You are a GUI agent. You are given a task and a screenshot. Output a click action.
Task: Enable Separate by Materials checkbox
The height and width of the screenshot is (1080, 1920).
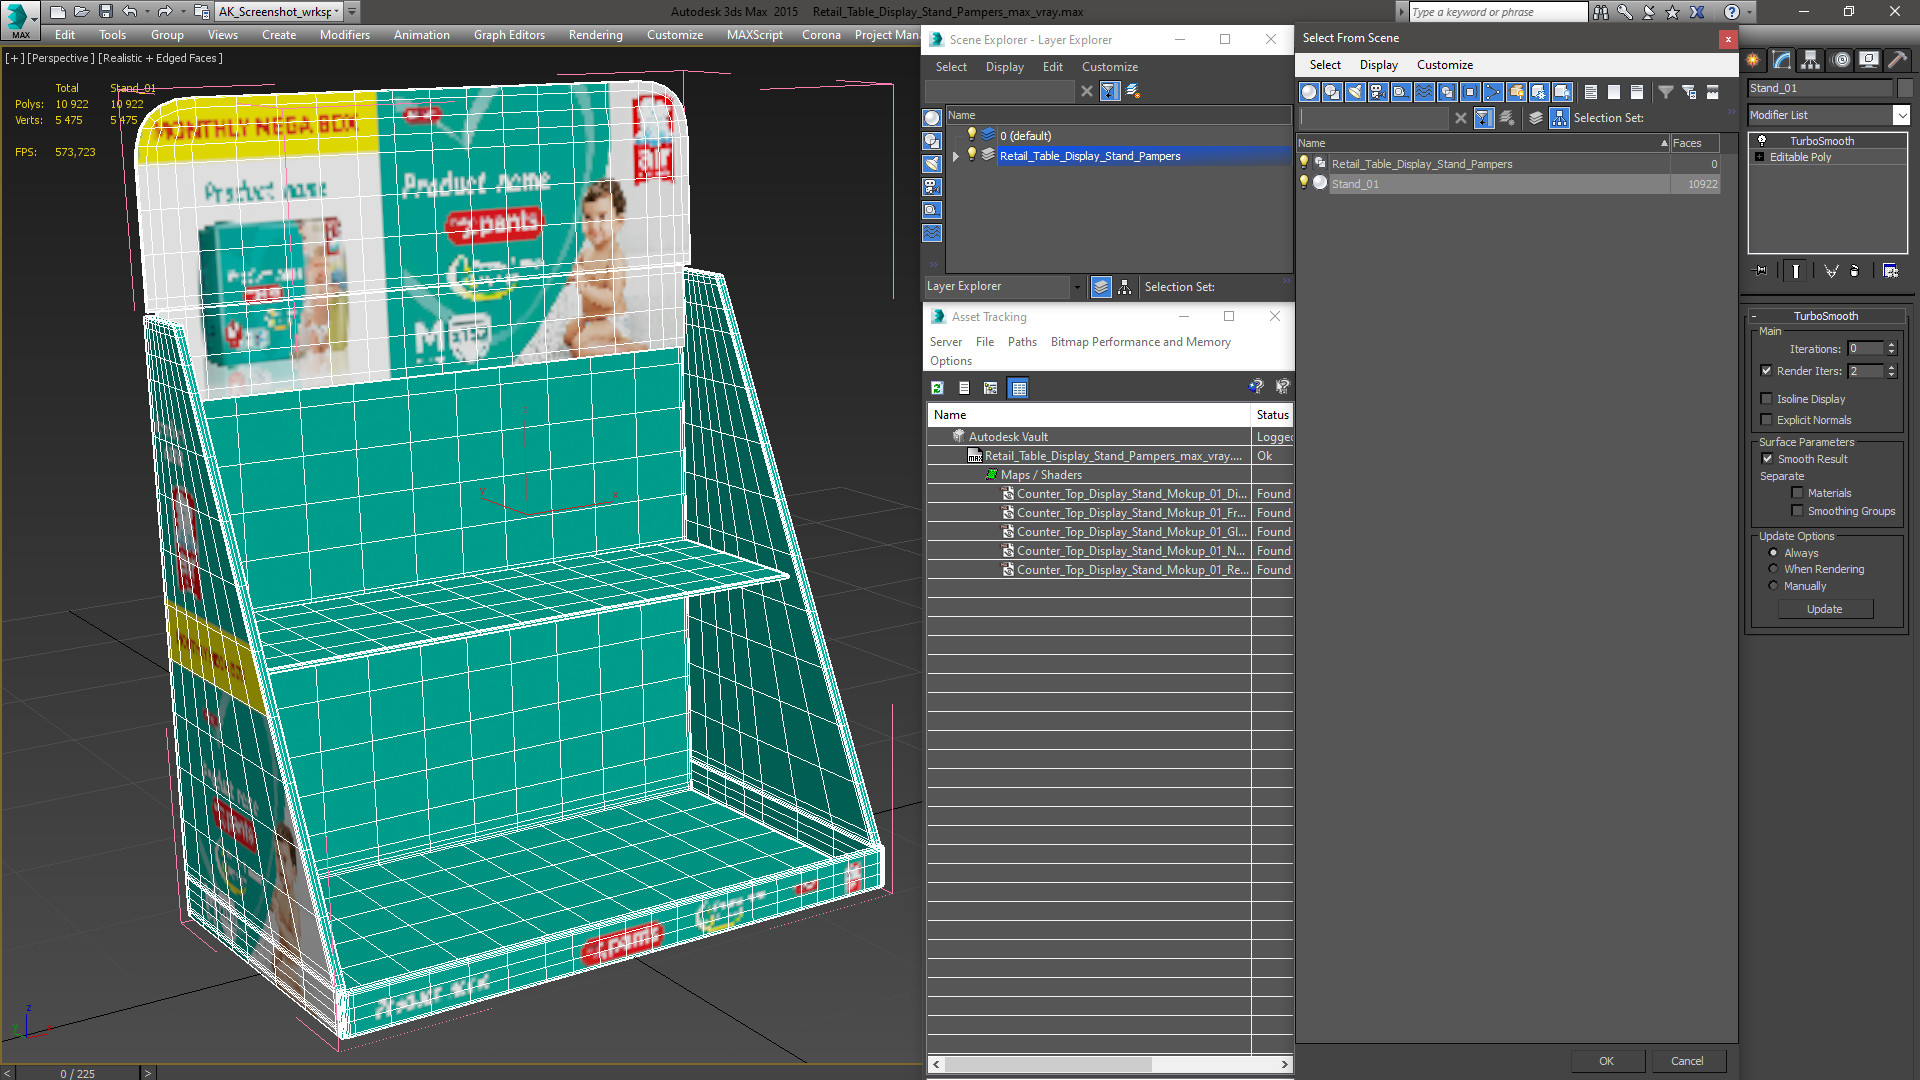pos(1797,493)
